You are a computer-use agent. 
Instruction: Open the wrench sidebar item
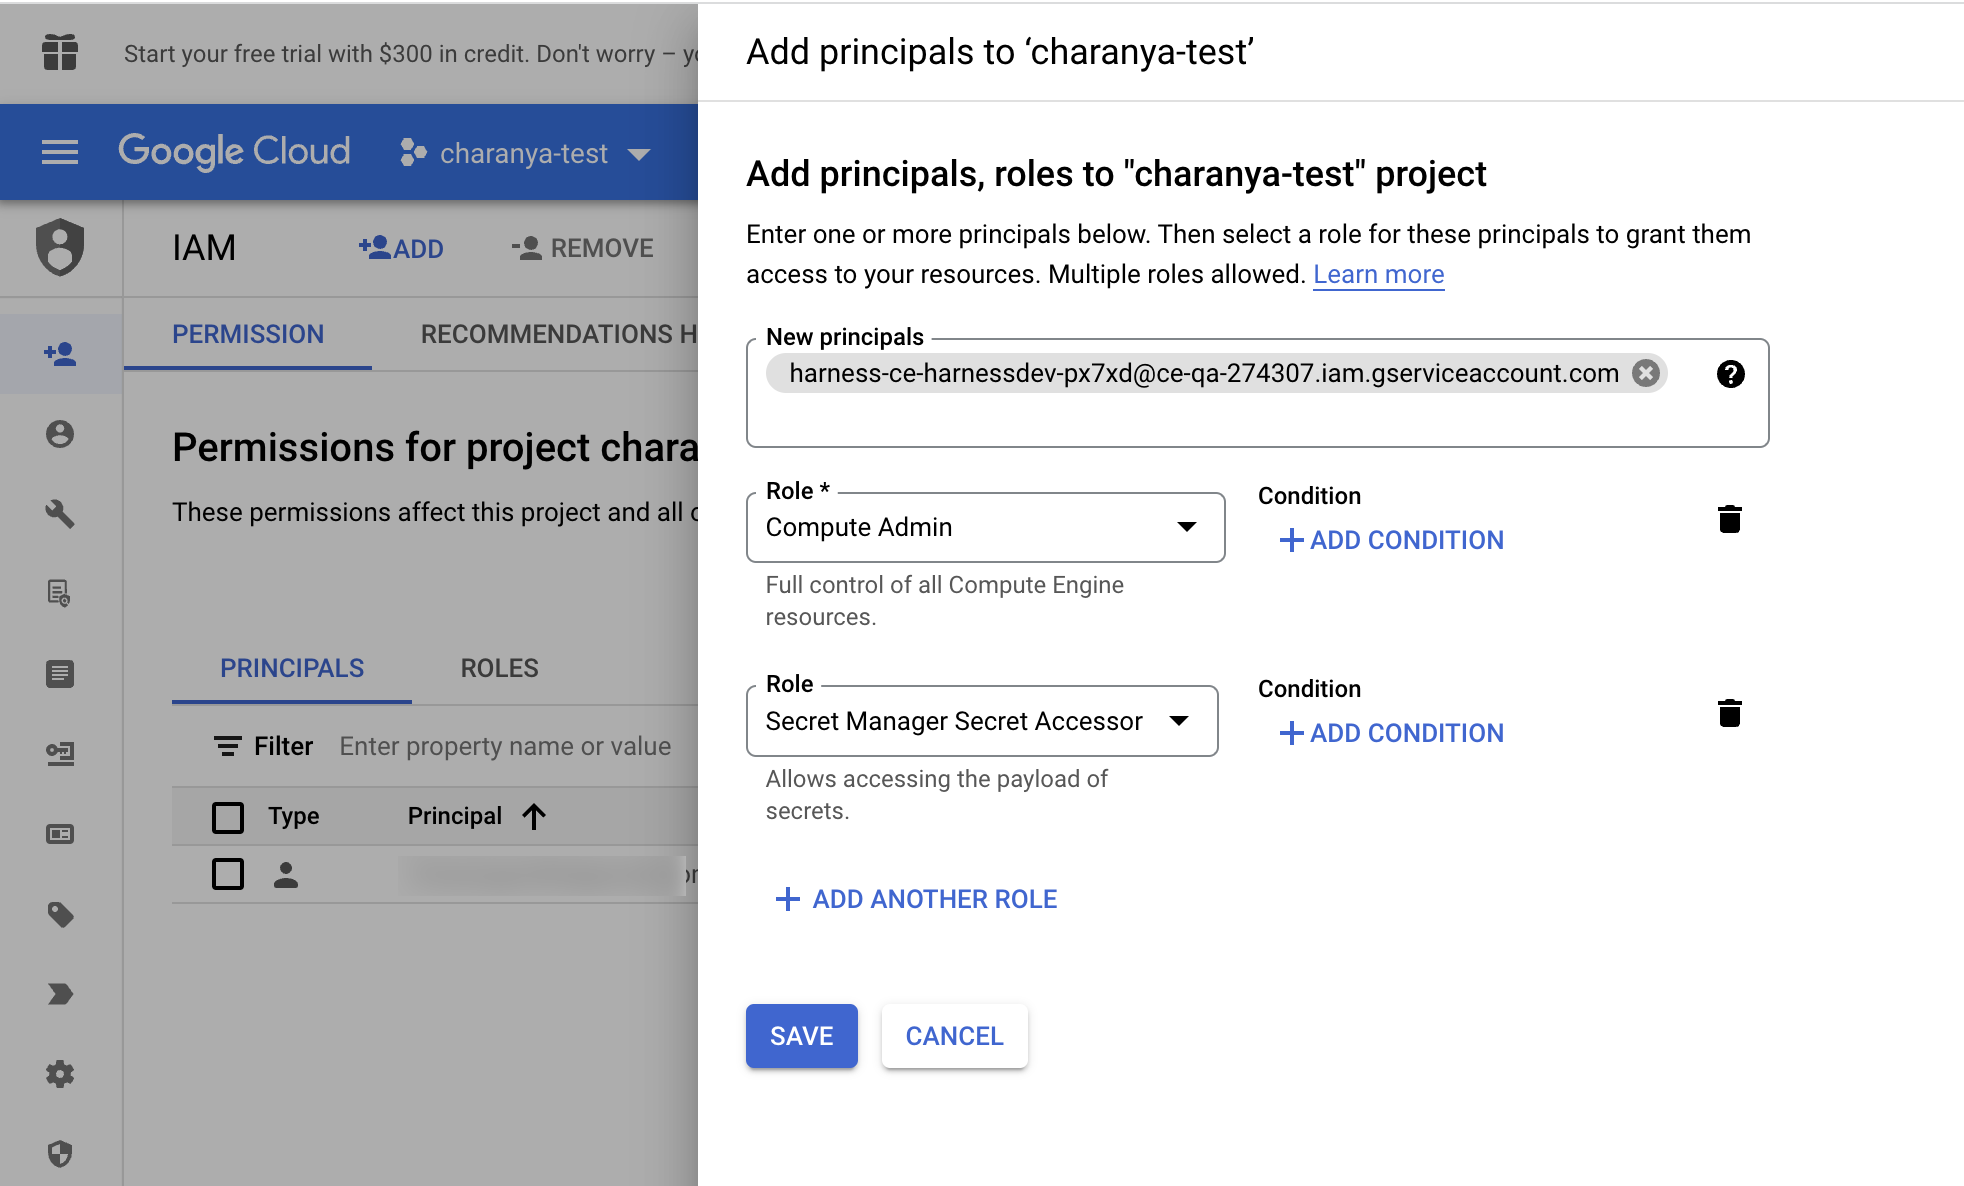pyautogui.click(x=60, y=514)
